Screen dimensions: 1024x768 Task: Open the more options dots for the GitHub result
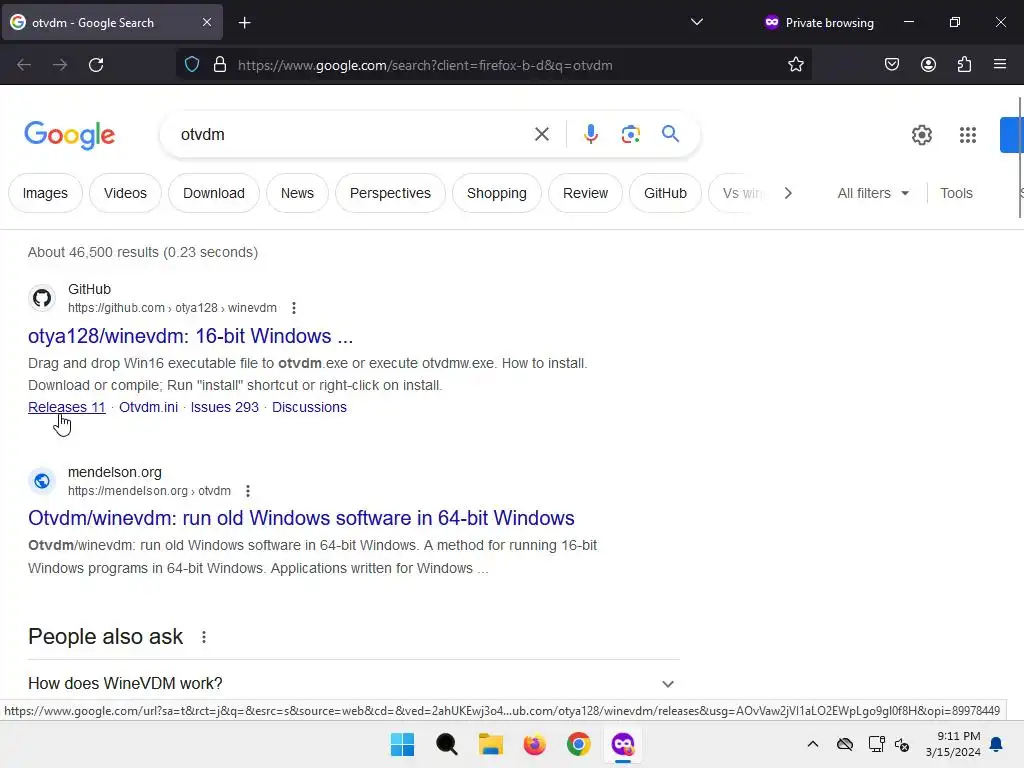(x=294, y=308)
